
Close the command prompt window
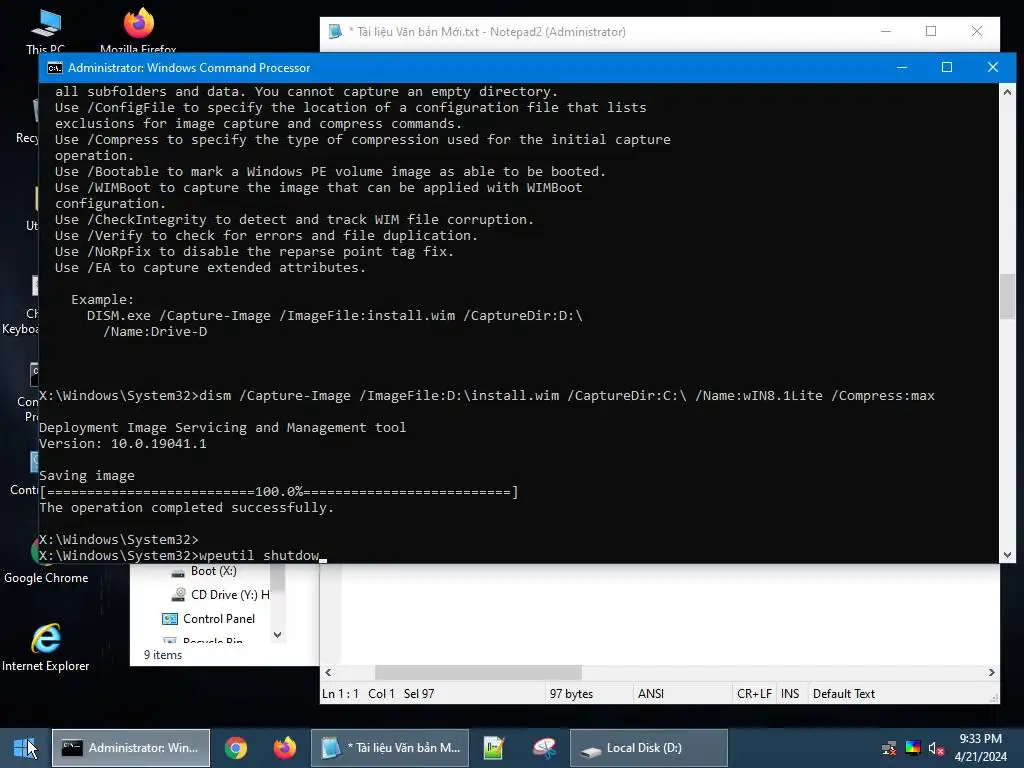(993, 67)
